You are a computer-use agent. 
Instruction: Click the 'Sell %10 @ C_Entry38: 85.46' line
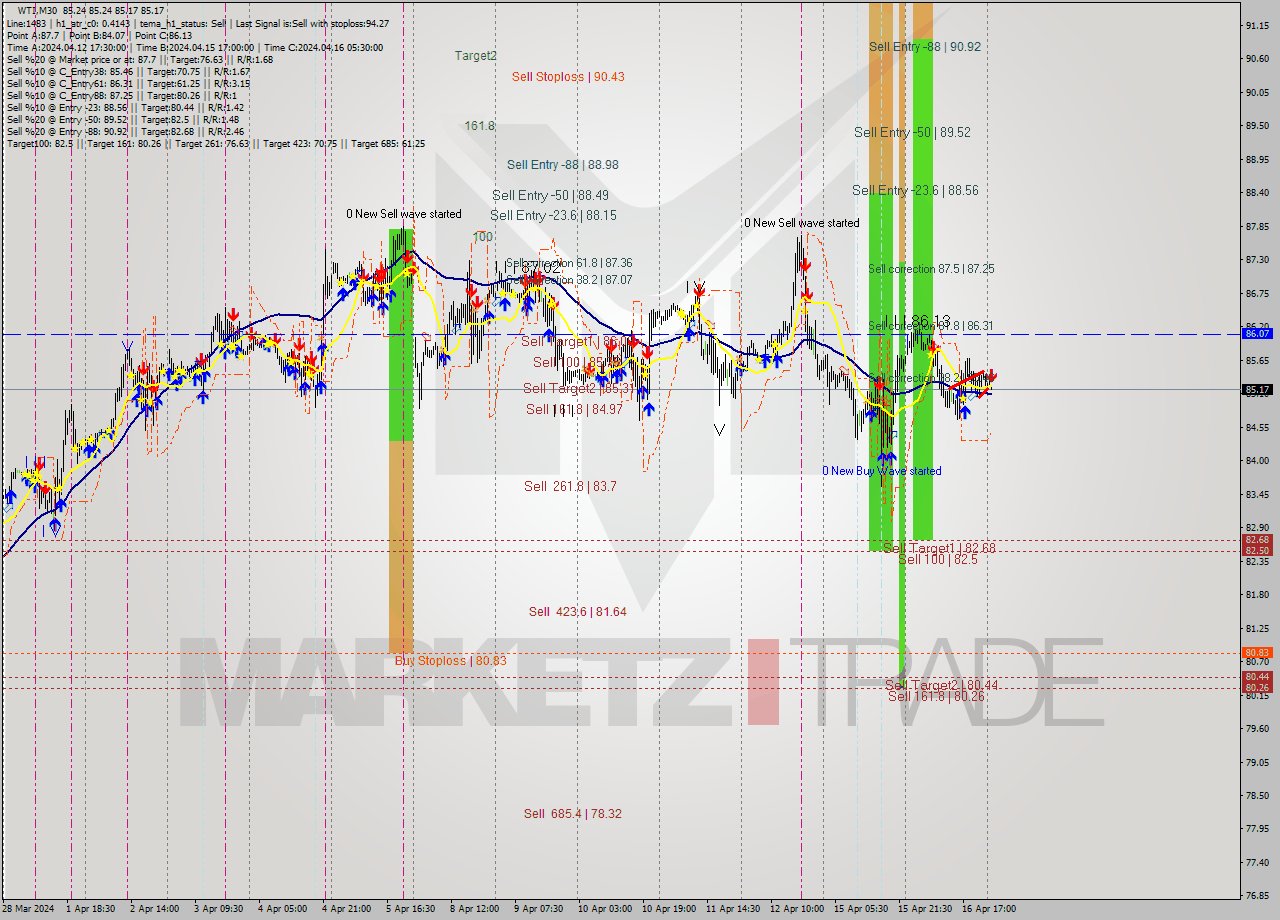click(128, 71)
